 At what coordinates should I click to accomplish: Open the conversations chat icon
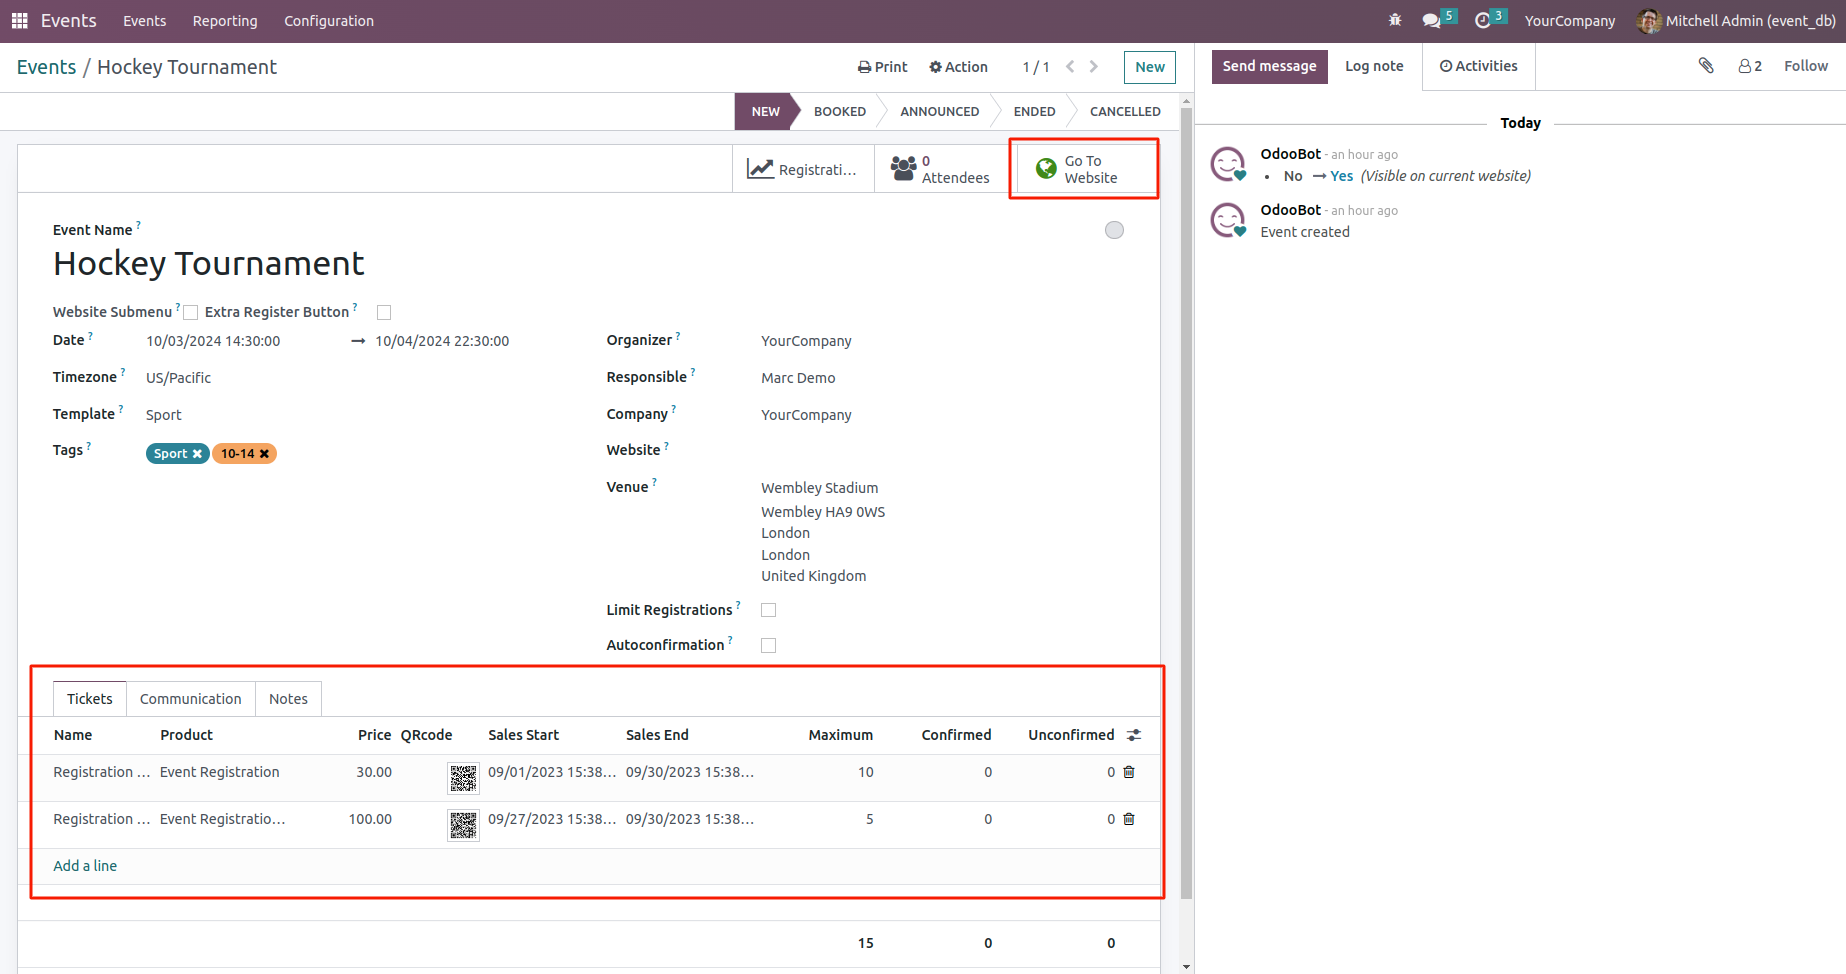(x=1432, y=20)
